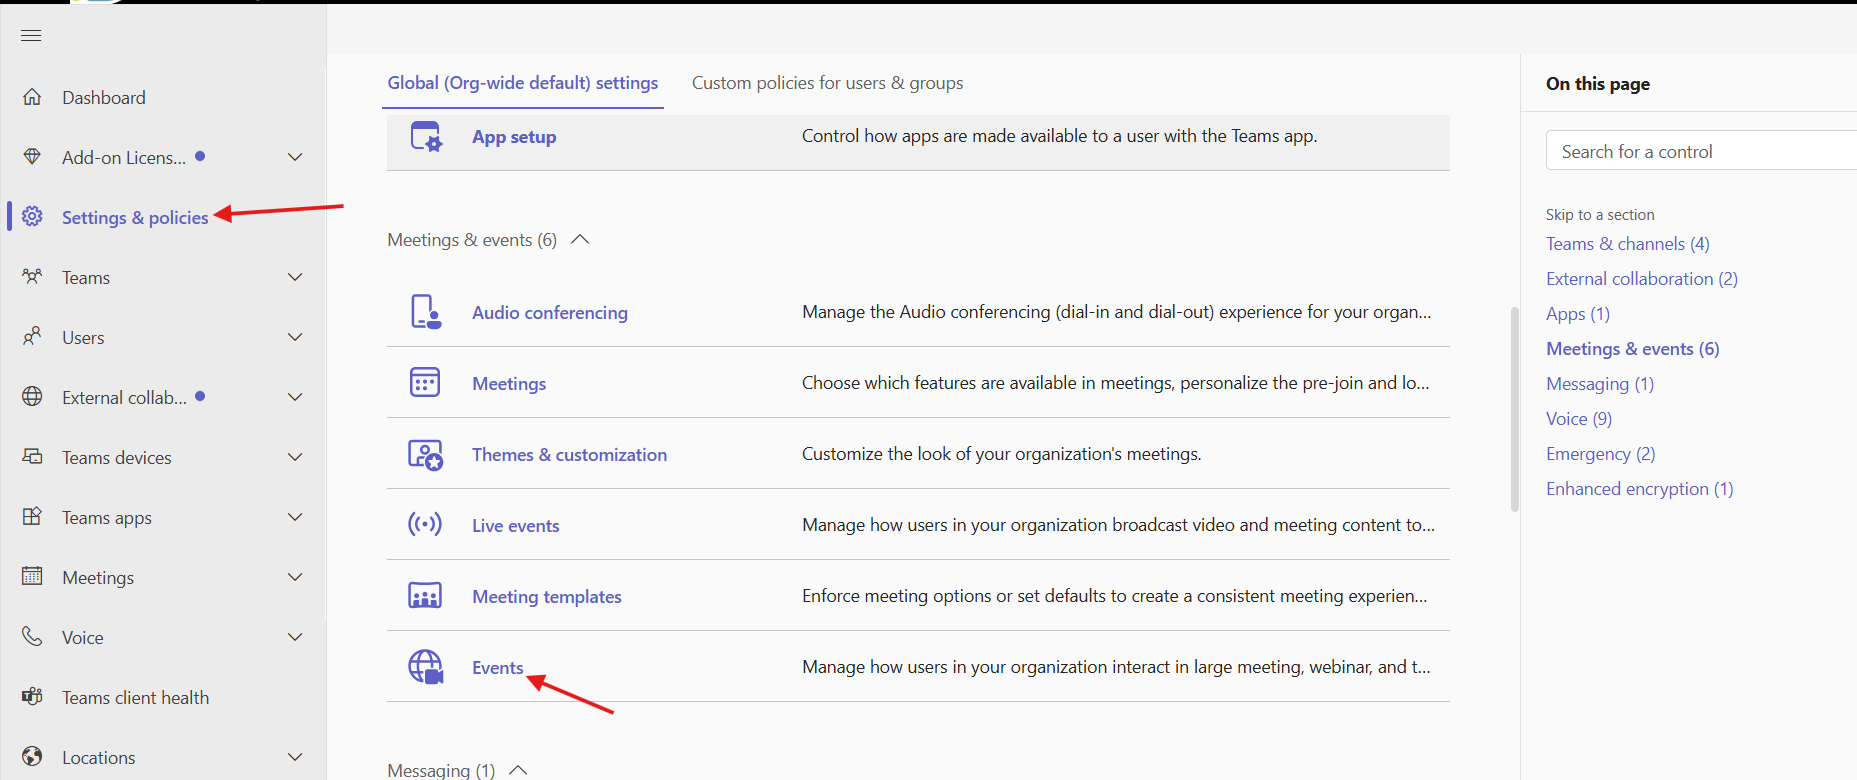Click the Teams people icon in the sidebar

click(x=32, y=277)
